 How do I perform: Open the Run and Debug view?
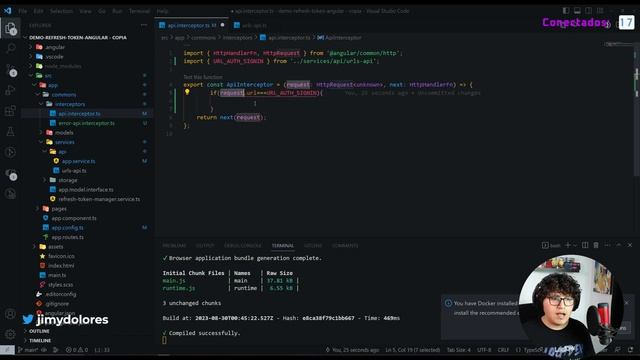point(11,90)
